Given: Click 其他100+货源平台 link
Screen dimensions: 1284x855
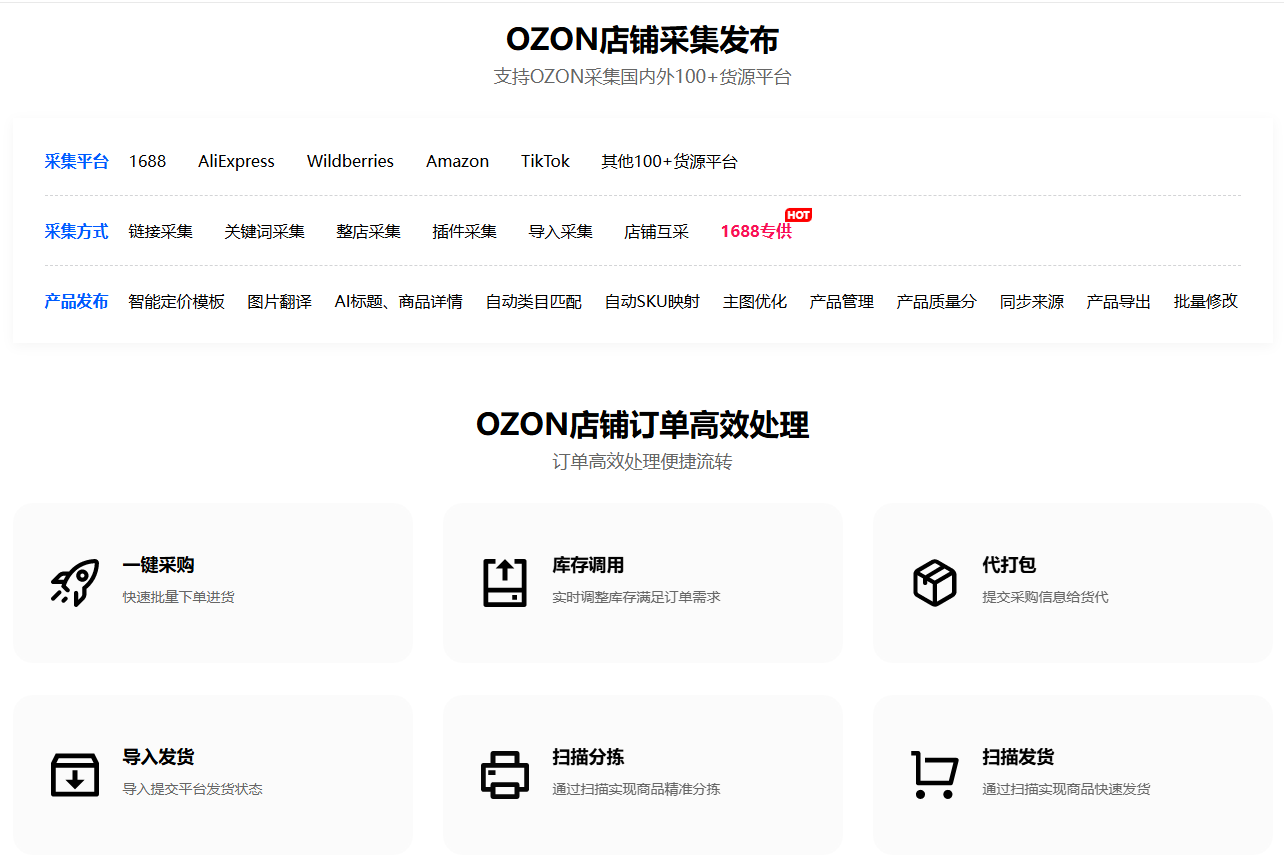Looking at the screenshot, I should [x=669, y=162].
